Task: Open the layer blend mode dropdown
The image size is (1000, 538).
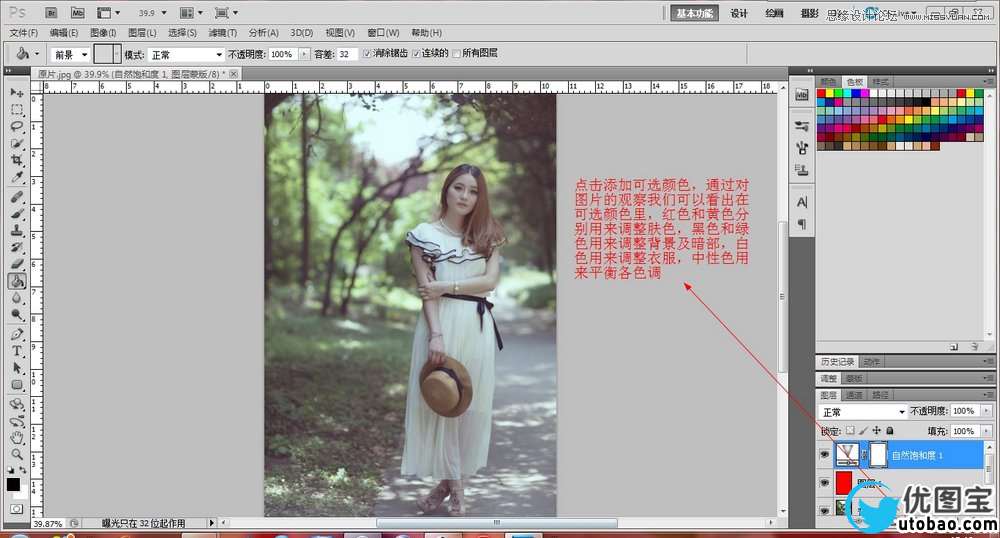Action: [862, 412]
